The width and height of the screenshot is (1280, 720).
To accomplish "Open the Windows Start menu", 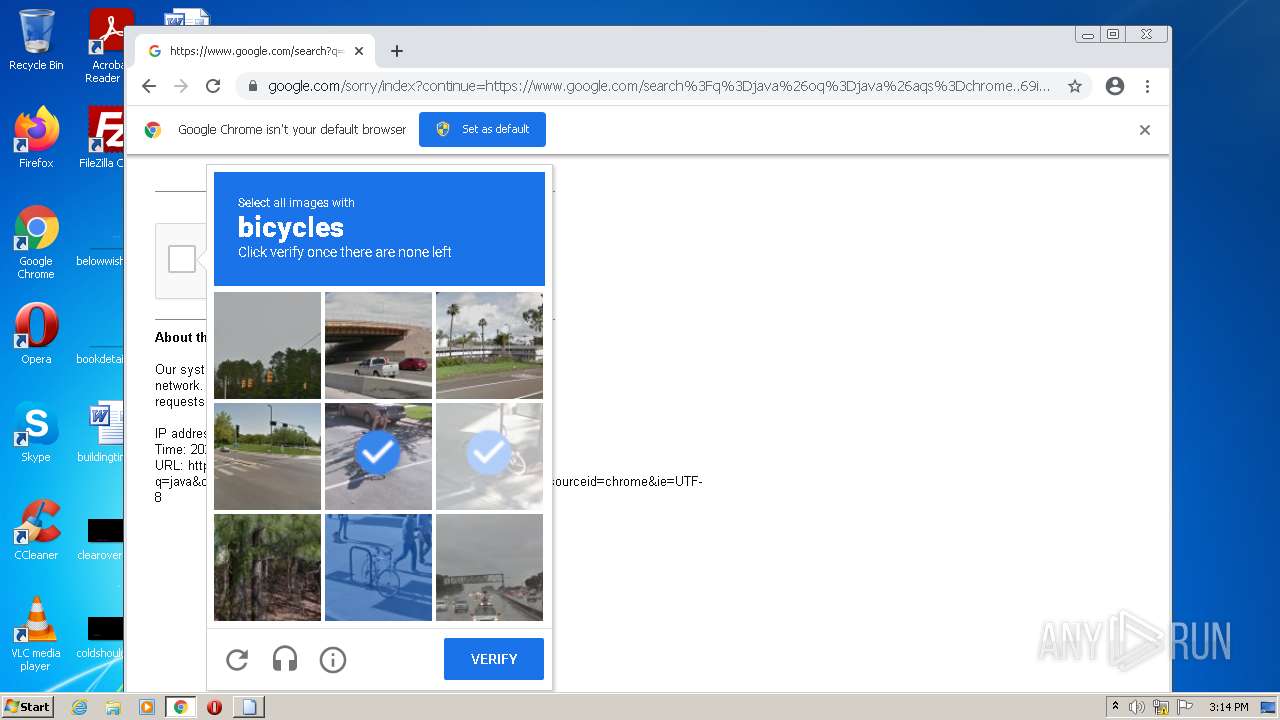I will coord(27,707).
